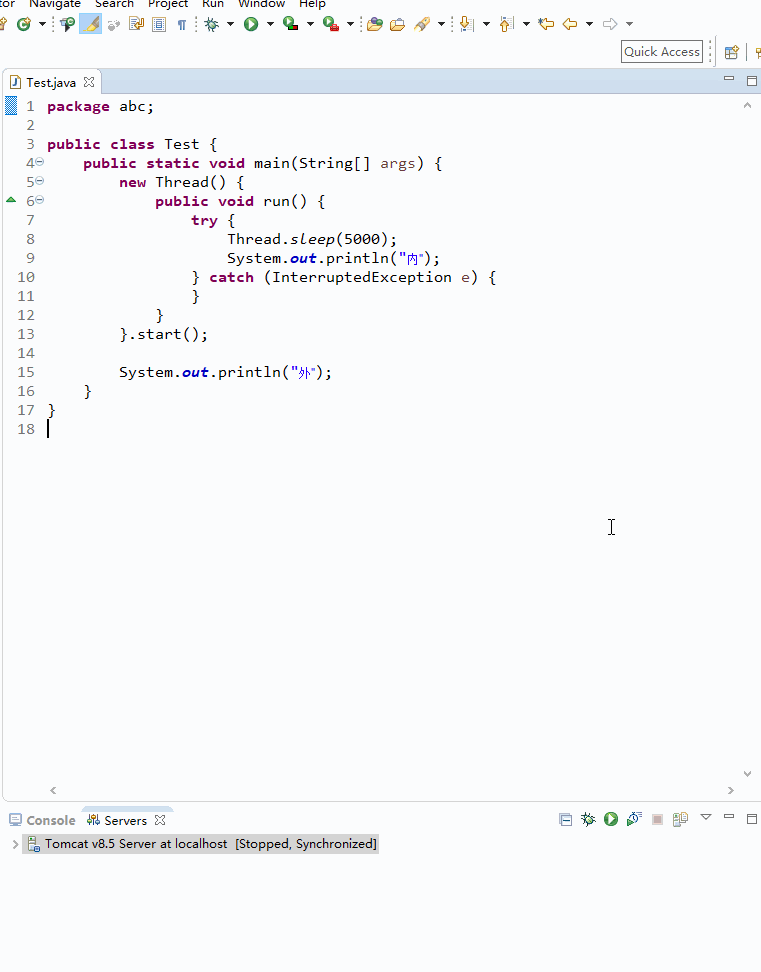The image size is (761, 972).
Task: Click the Open Task folder icon
Action: (x=397, y=24)
